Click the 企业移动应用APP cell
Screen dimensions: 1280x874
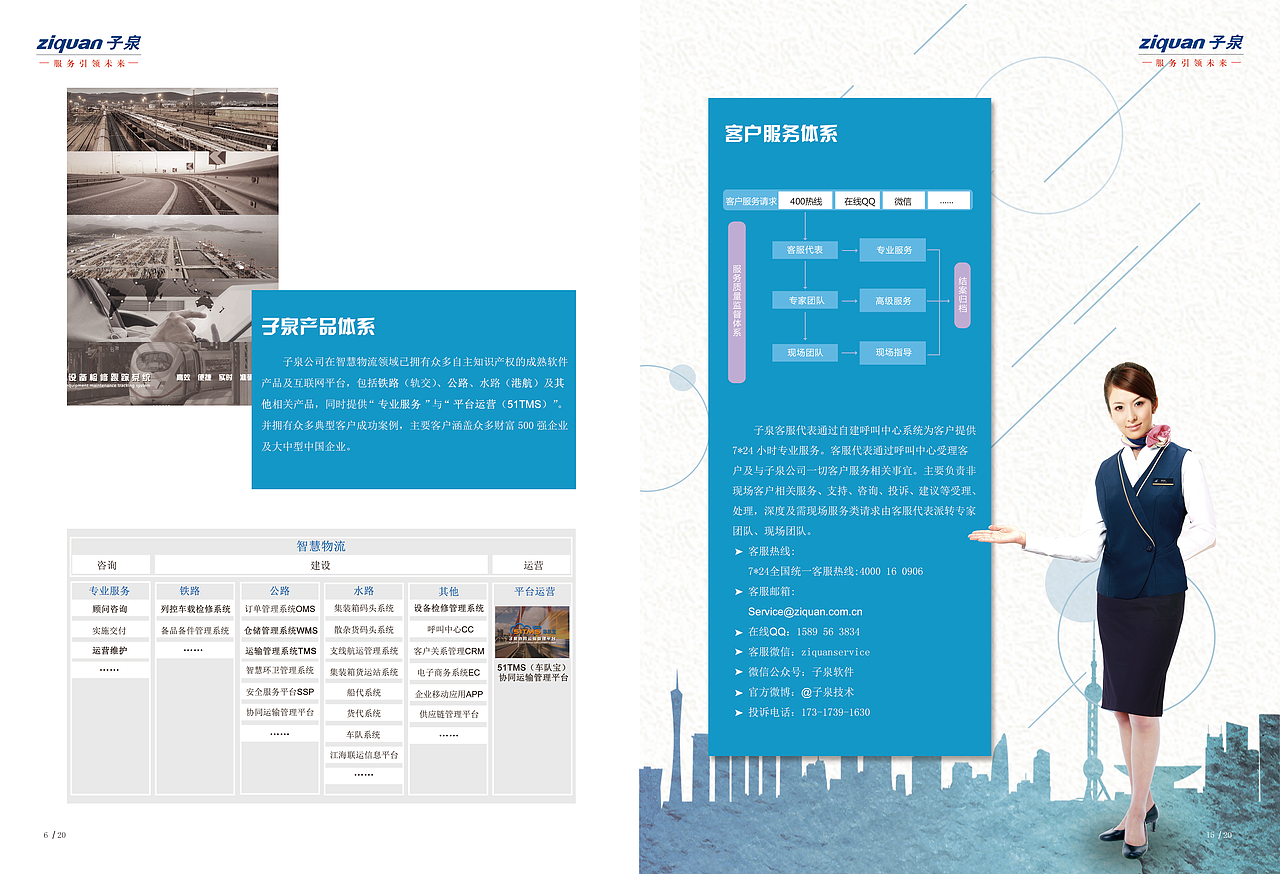click(449, 694)
